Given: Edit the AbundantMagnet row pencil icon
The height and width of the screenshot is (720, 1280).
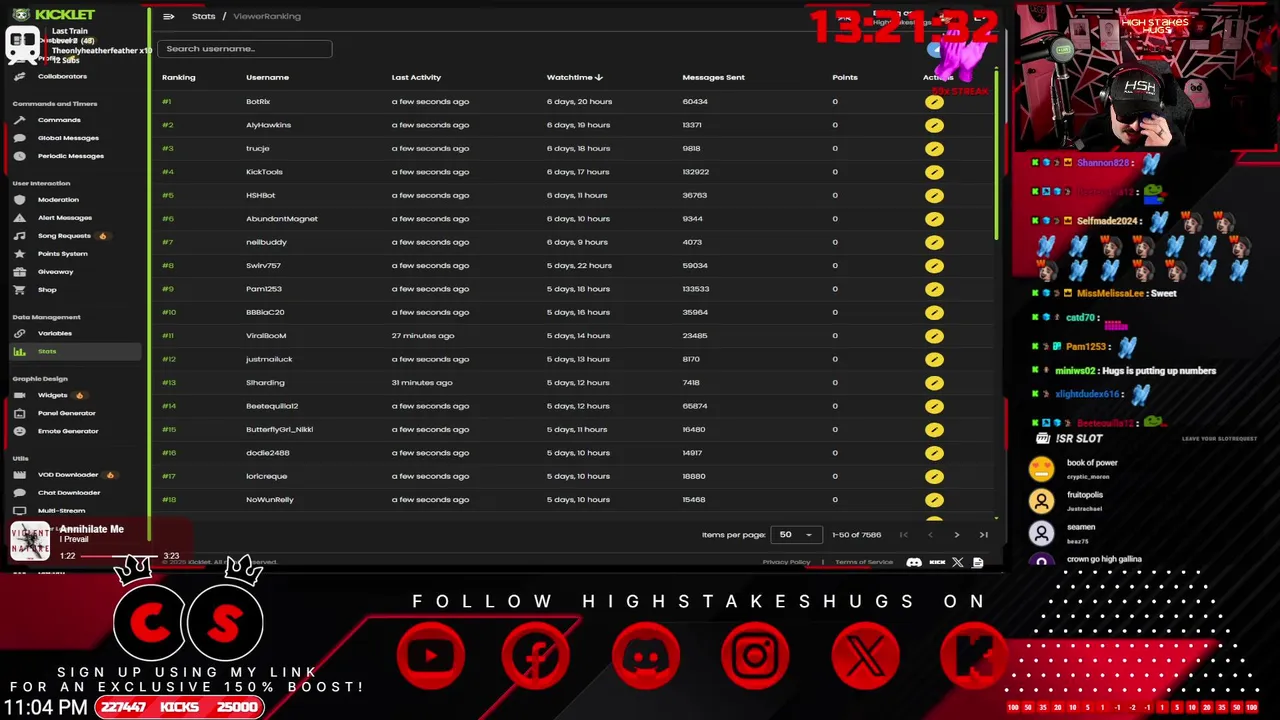Looking at the screenshot, I should (x=934, y=219).
